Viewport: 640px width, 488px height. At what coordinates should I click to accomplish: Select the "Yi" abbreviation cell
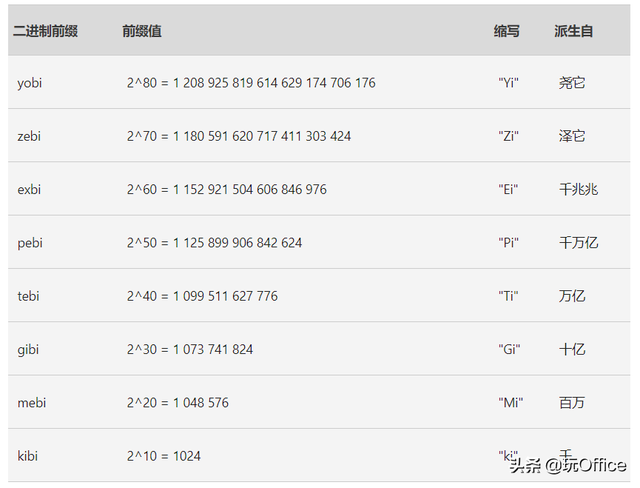click(509, 83)
